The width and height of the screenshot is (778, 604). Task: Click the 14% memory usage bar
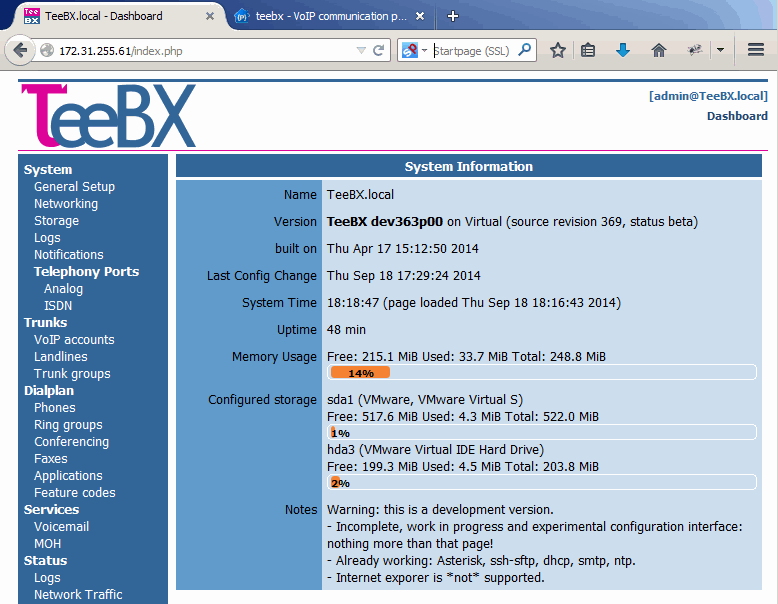tap(542, 372)
